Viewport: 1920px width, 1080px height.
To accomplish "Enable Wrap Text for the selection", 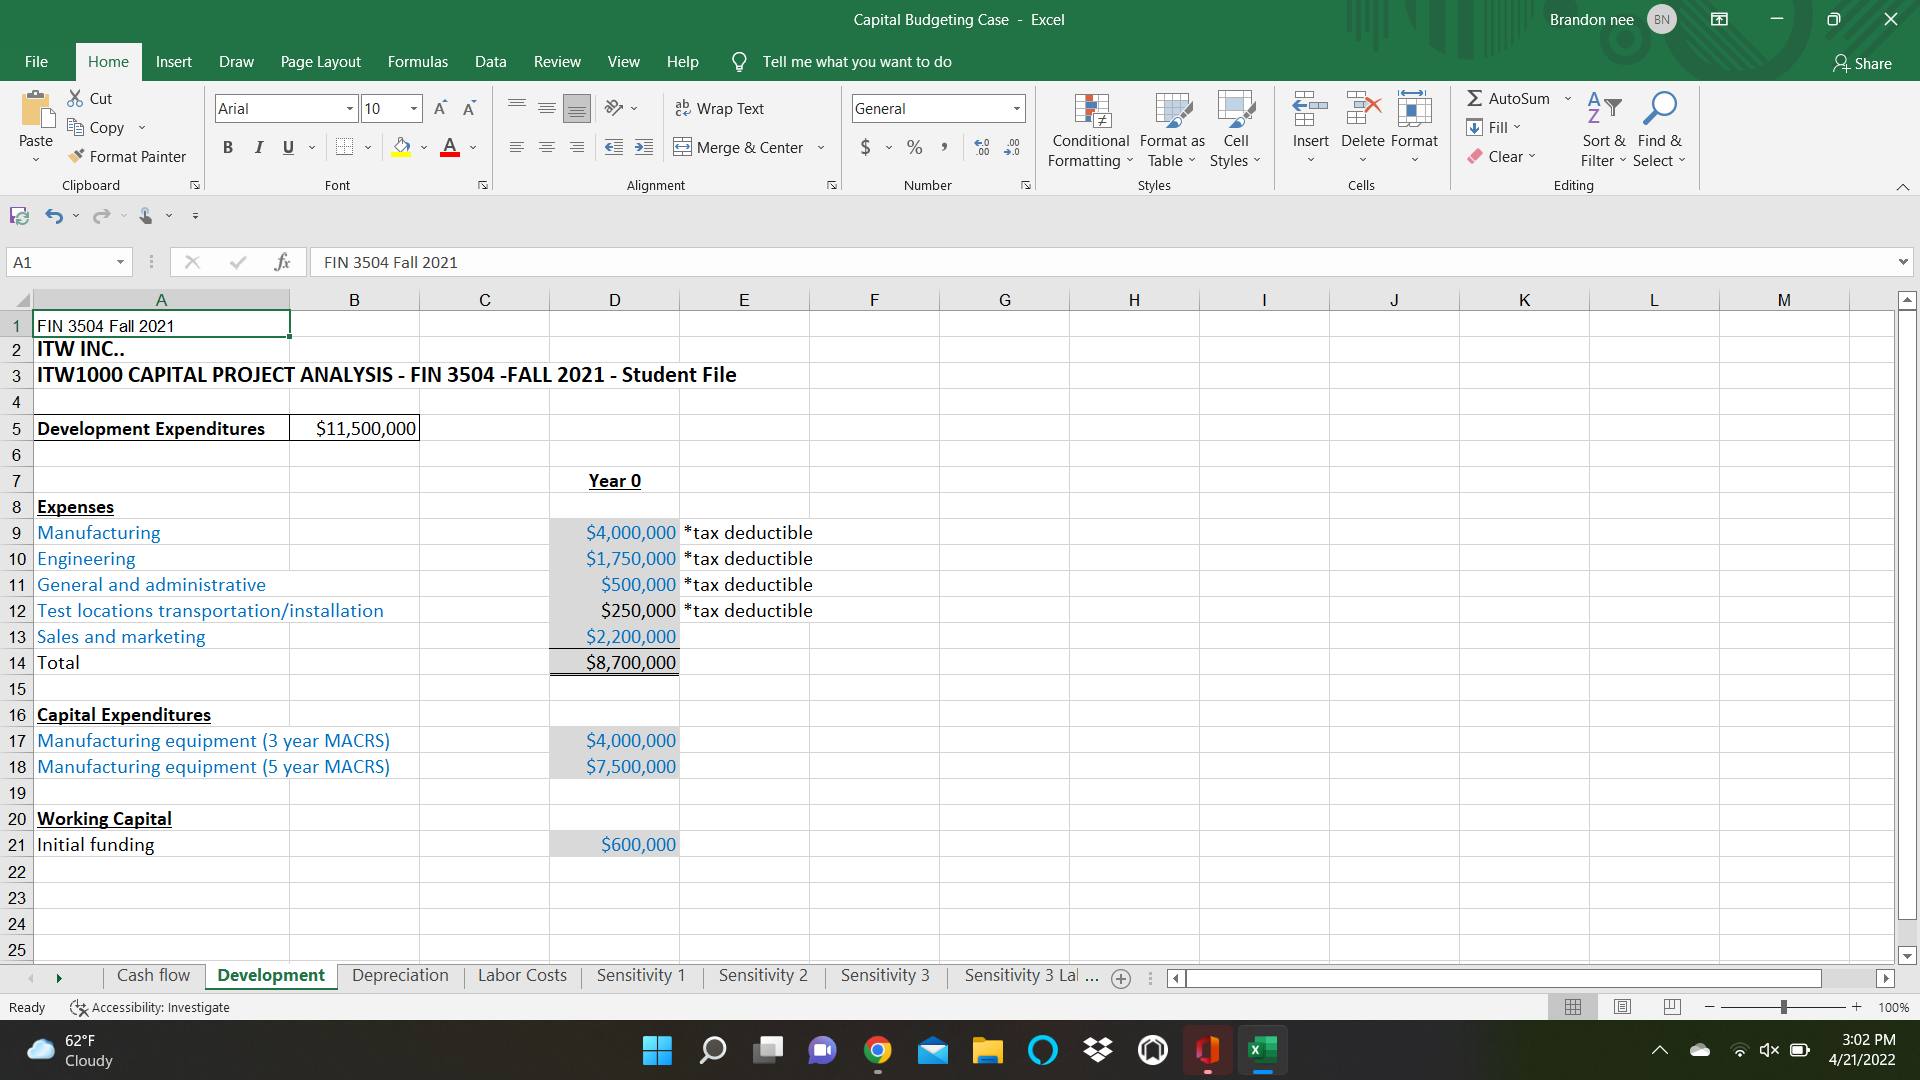I will point(720,108).
